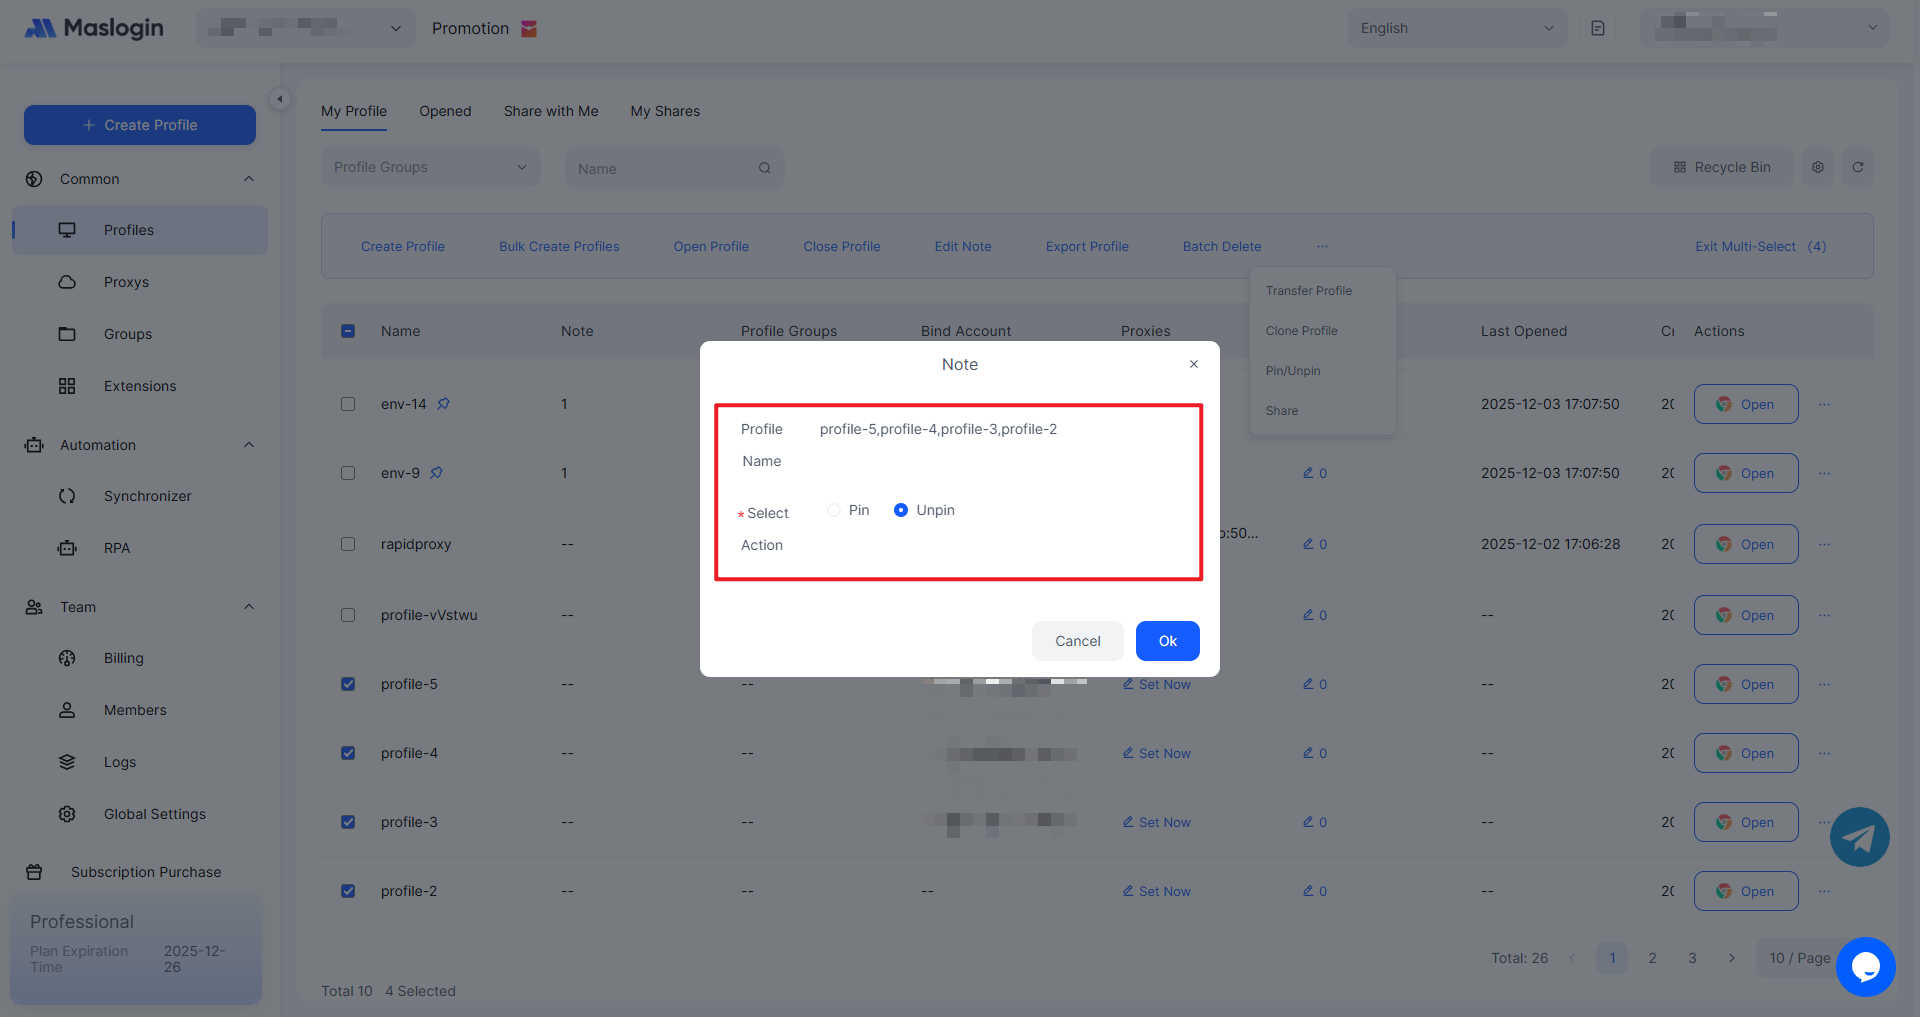Uncheck the profile-5 row checkbox
1920x1017 pixels.
point(348,684)
